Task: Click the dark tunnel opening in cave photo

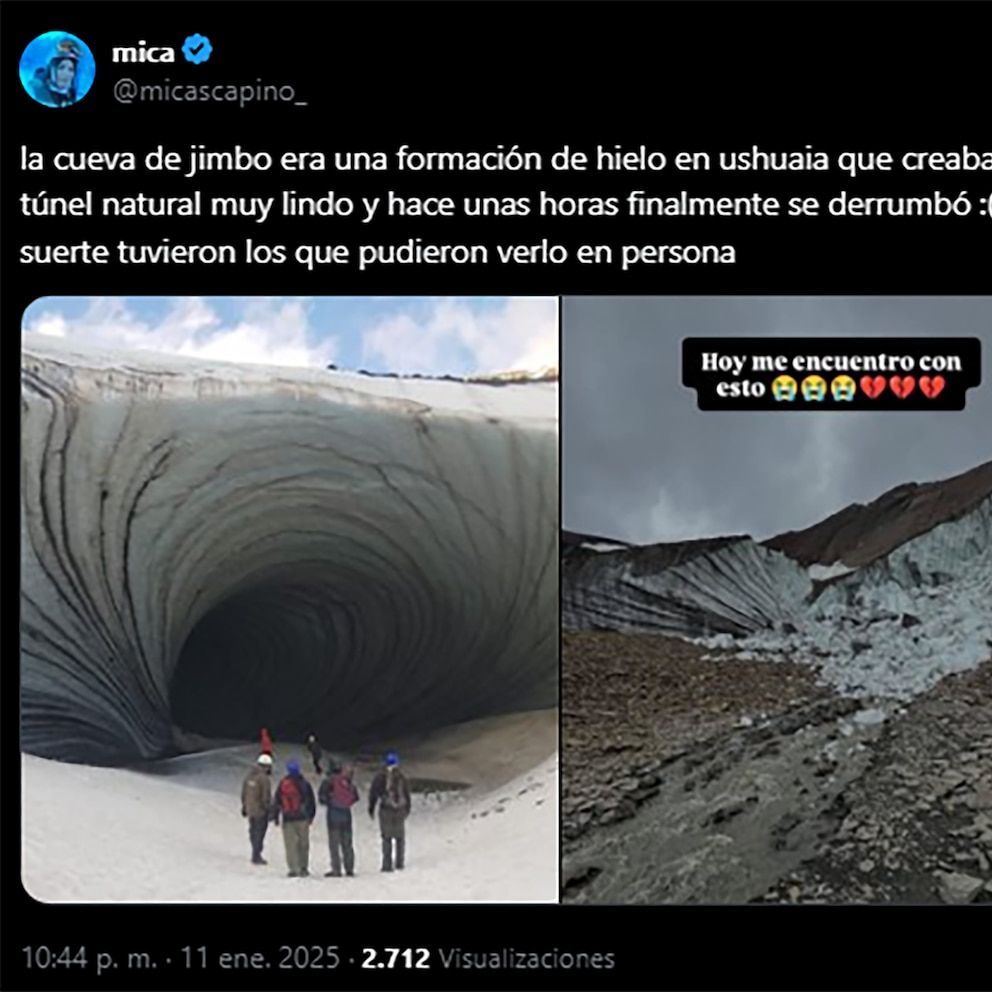Action: point(266,664)
